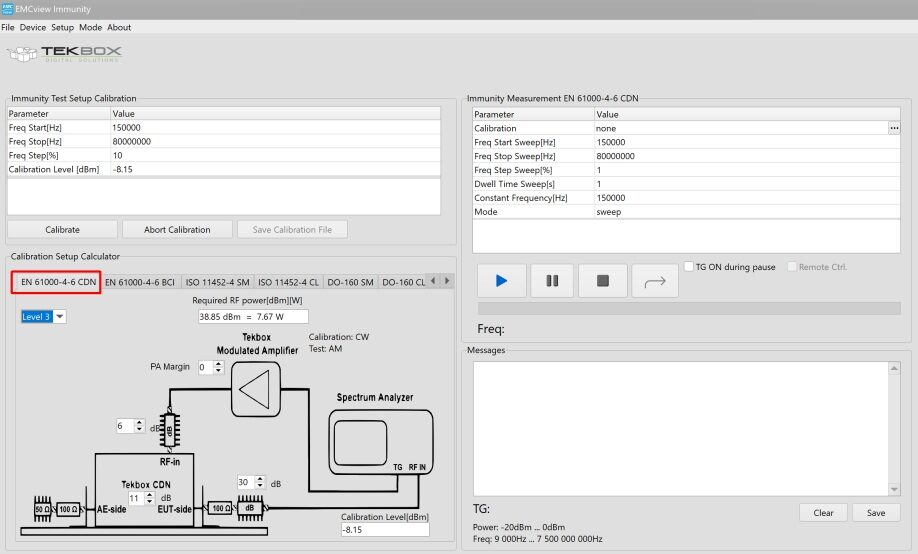Click the step-forward arrow button
The width and height of the screenshot is (918, 554).
coord(655,282)
